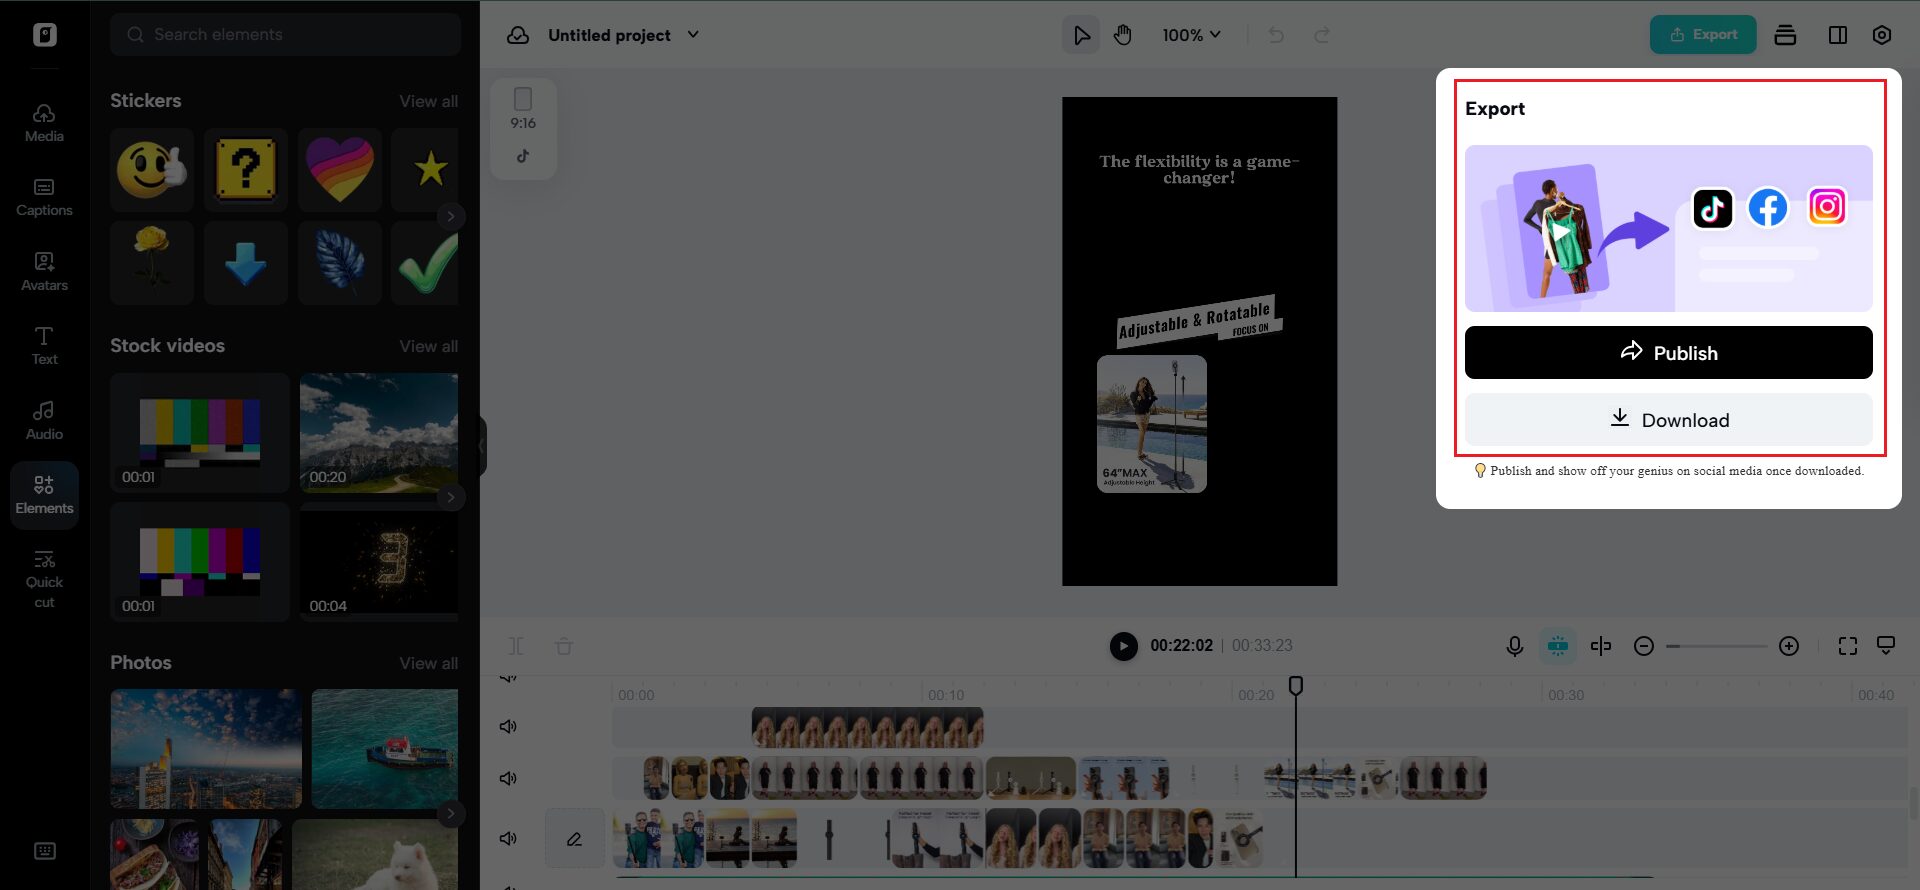Delete the selected clip with trash icon
Image resolution: width=1920 pixels, height=890 pixels.
tap(564, 646)
